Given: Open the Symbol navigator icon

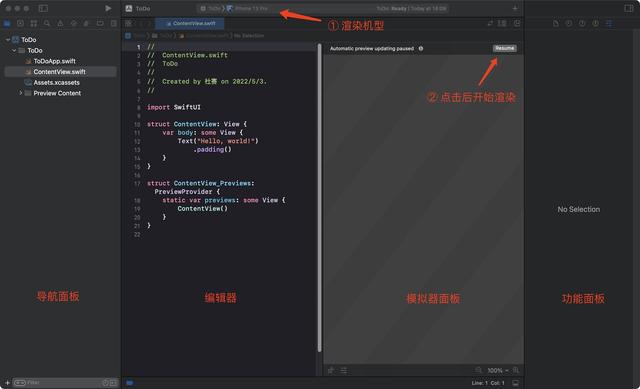Looking at the screenshot, I should pyautogui.click(x=34, y=23).
